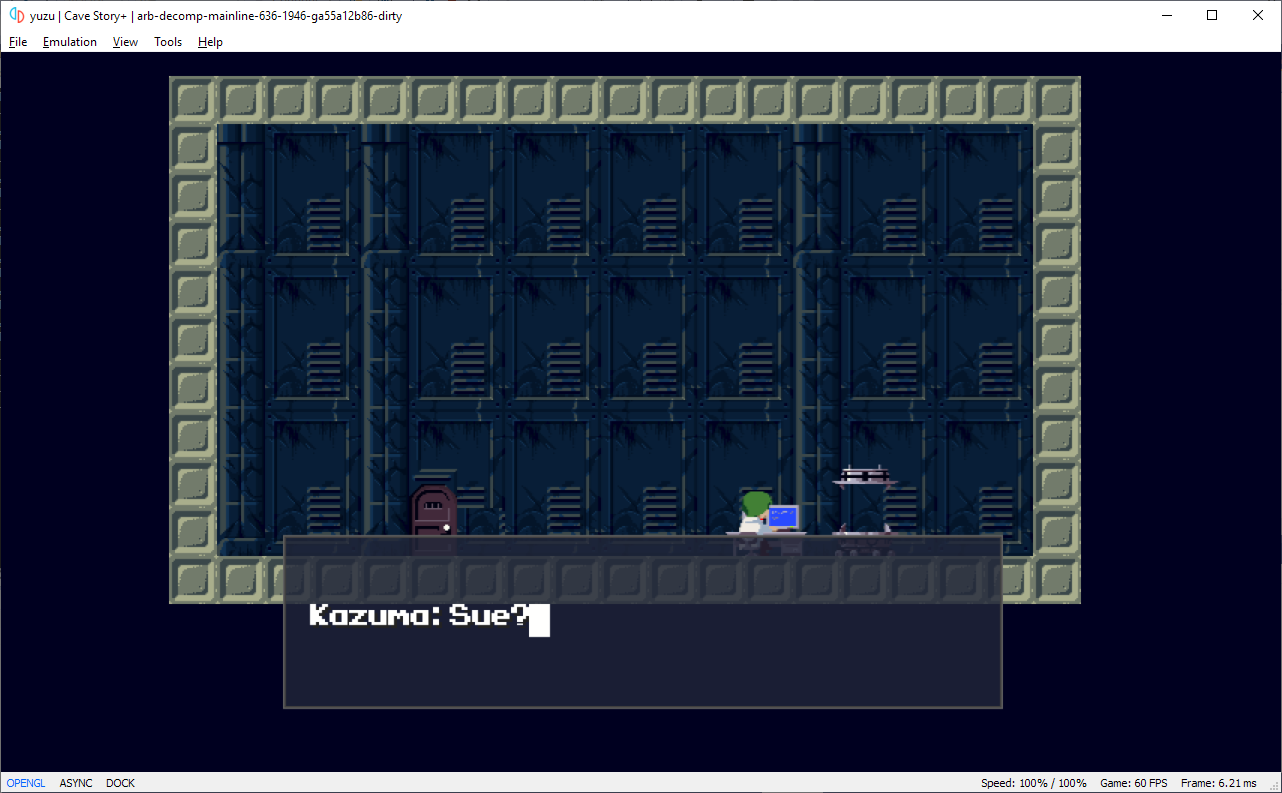Screen dimensions: 1282x793
Task: Open the File menu
Action: coord(18,42)
